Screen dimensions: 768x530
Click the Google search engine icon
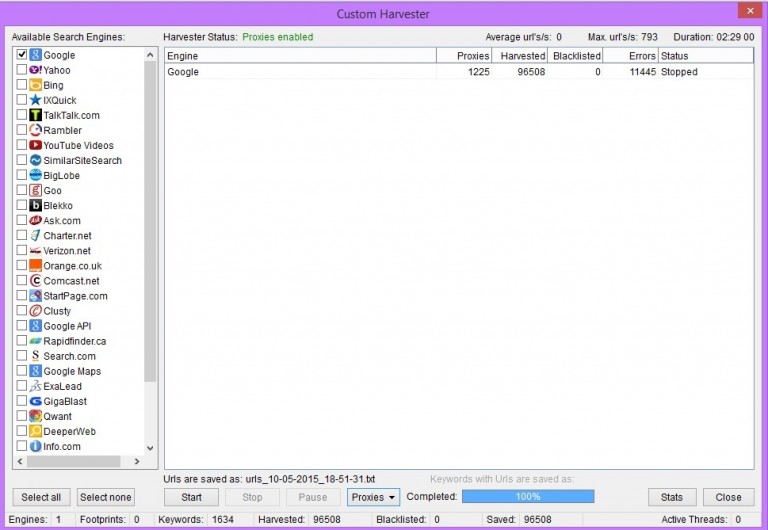point(35,55)
